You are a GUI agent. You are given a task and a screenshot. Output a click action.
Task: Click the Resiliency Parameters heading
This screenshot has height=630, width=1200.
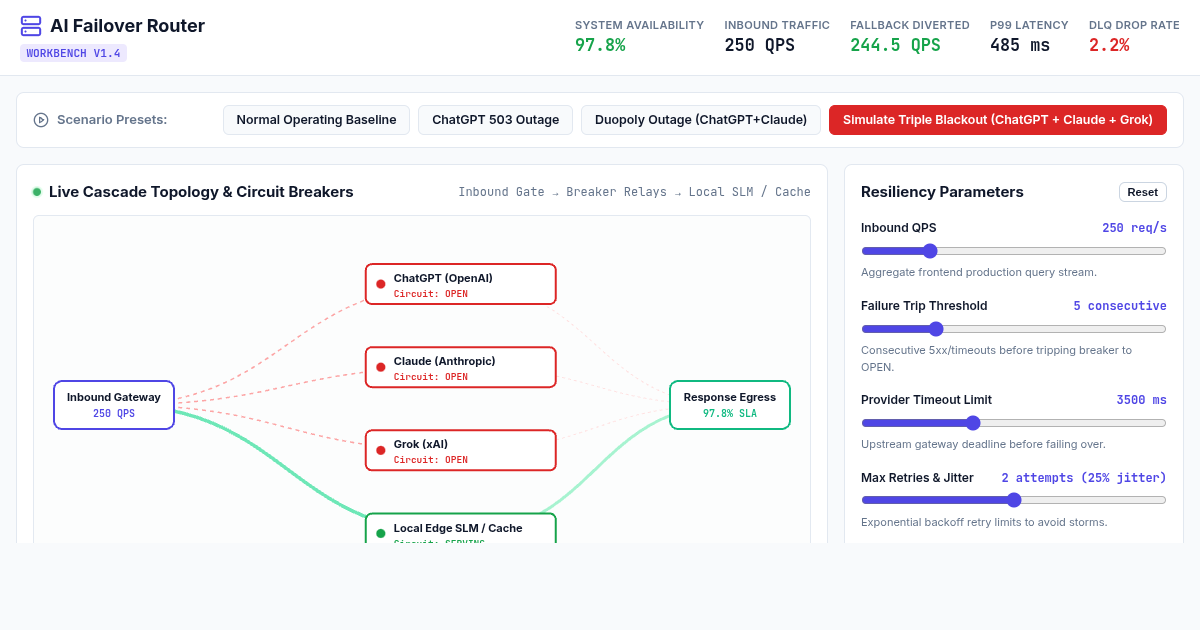point(942,192)
